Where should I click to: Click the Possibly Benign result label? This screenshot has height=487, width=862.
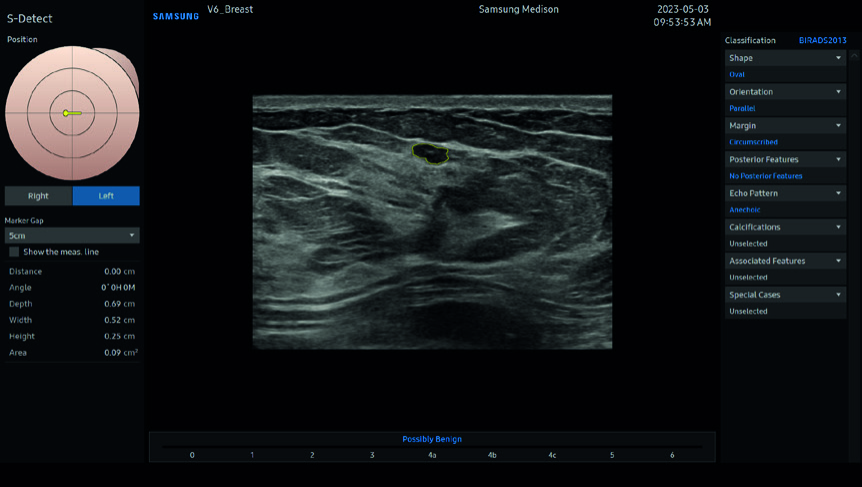[432, 439]
